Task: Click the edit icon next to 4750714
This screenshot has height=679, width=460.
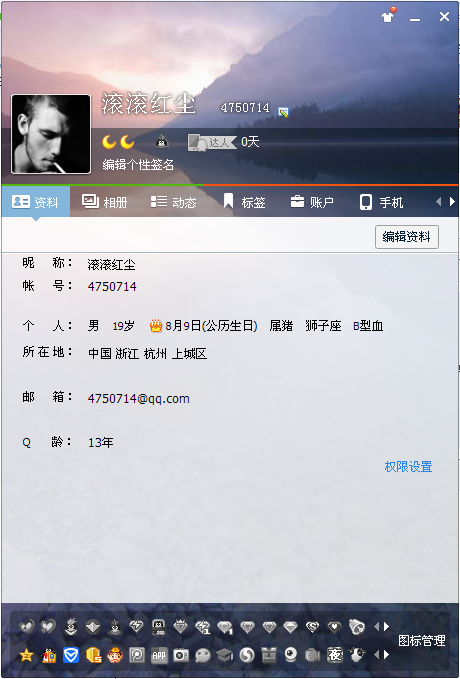Action: [283, 112]
